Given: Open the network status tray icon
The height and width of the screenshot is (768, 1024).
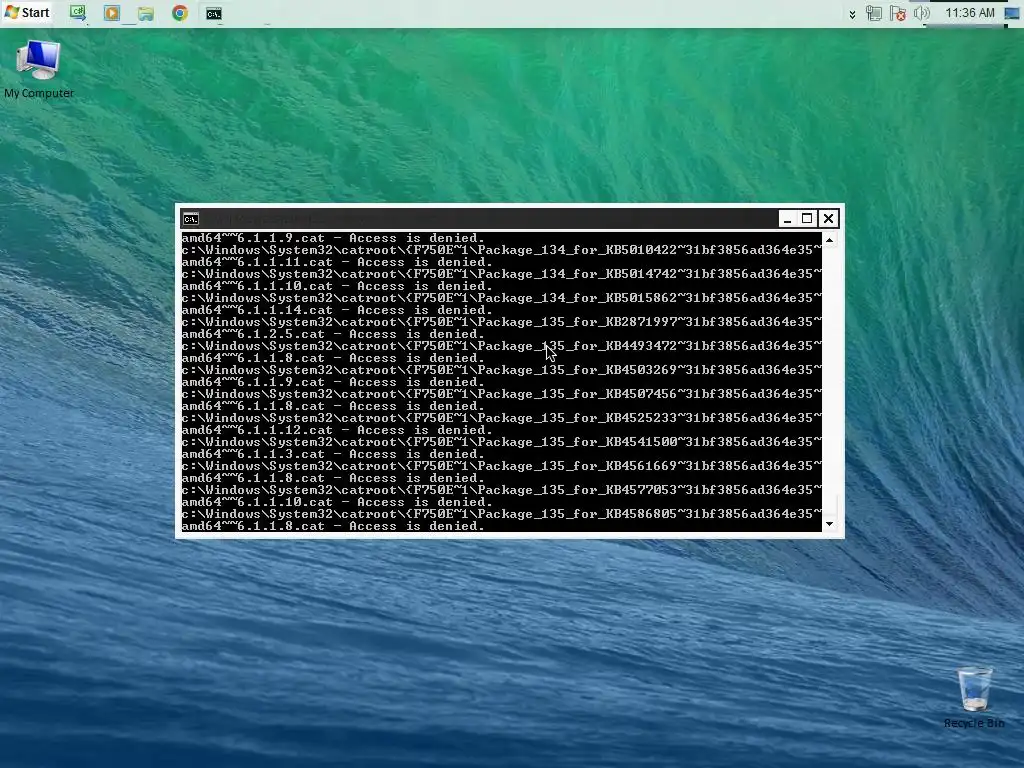Looking at the screenshot, I should [x=873, y=13].
